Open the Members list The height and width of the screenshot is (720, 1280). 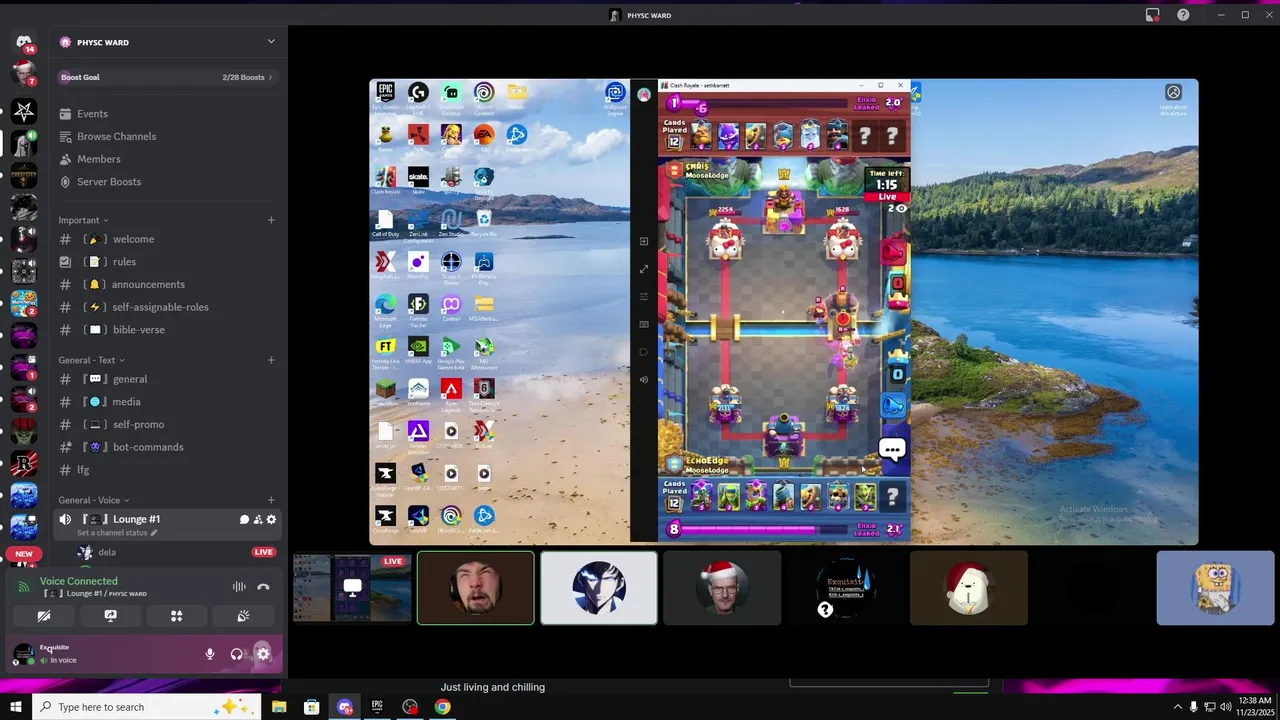[167, 159]
